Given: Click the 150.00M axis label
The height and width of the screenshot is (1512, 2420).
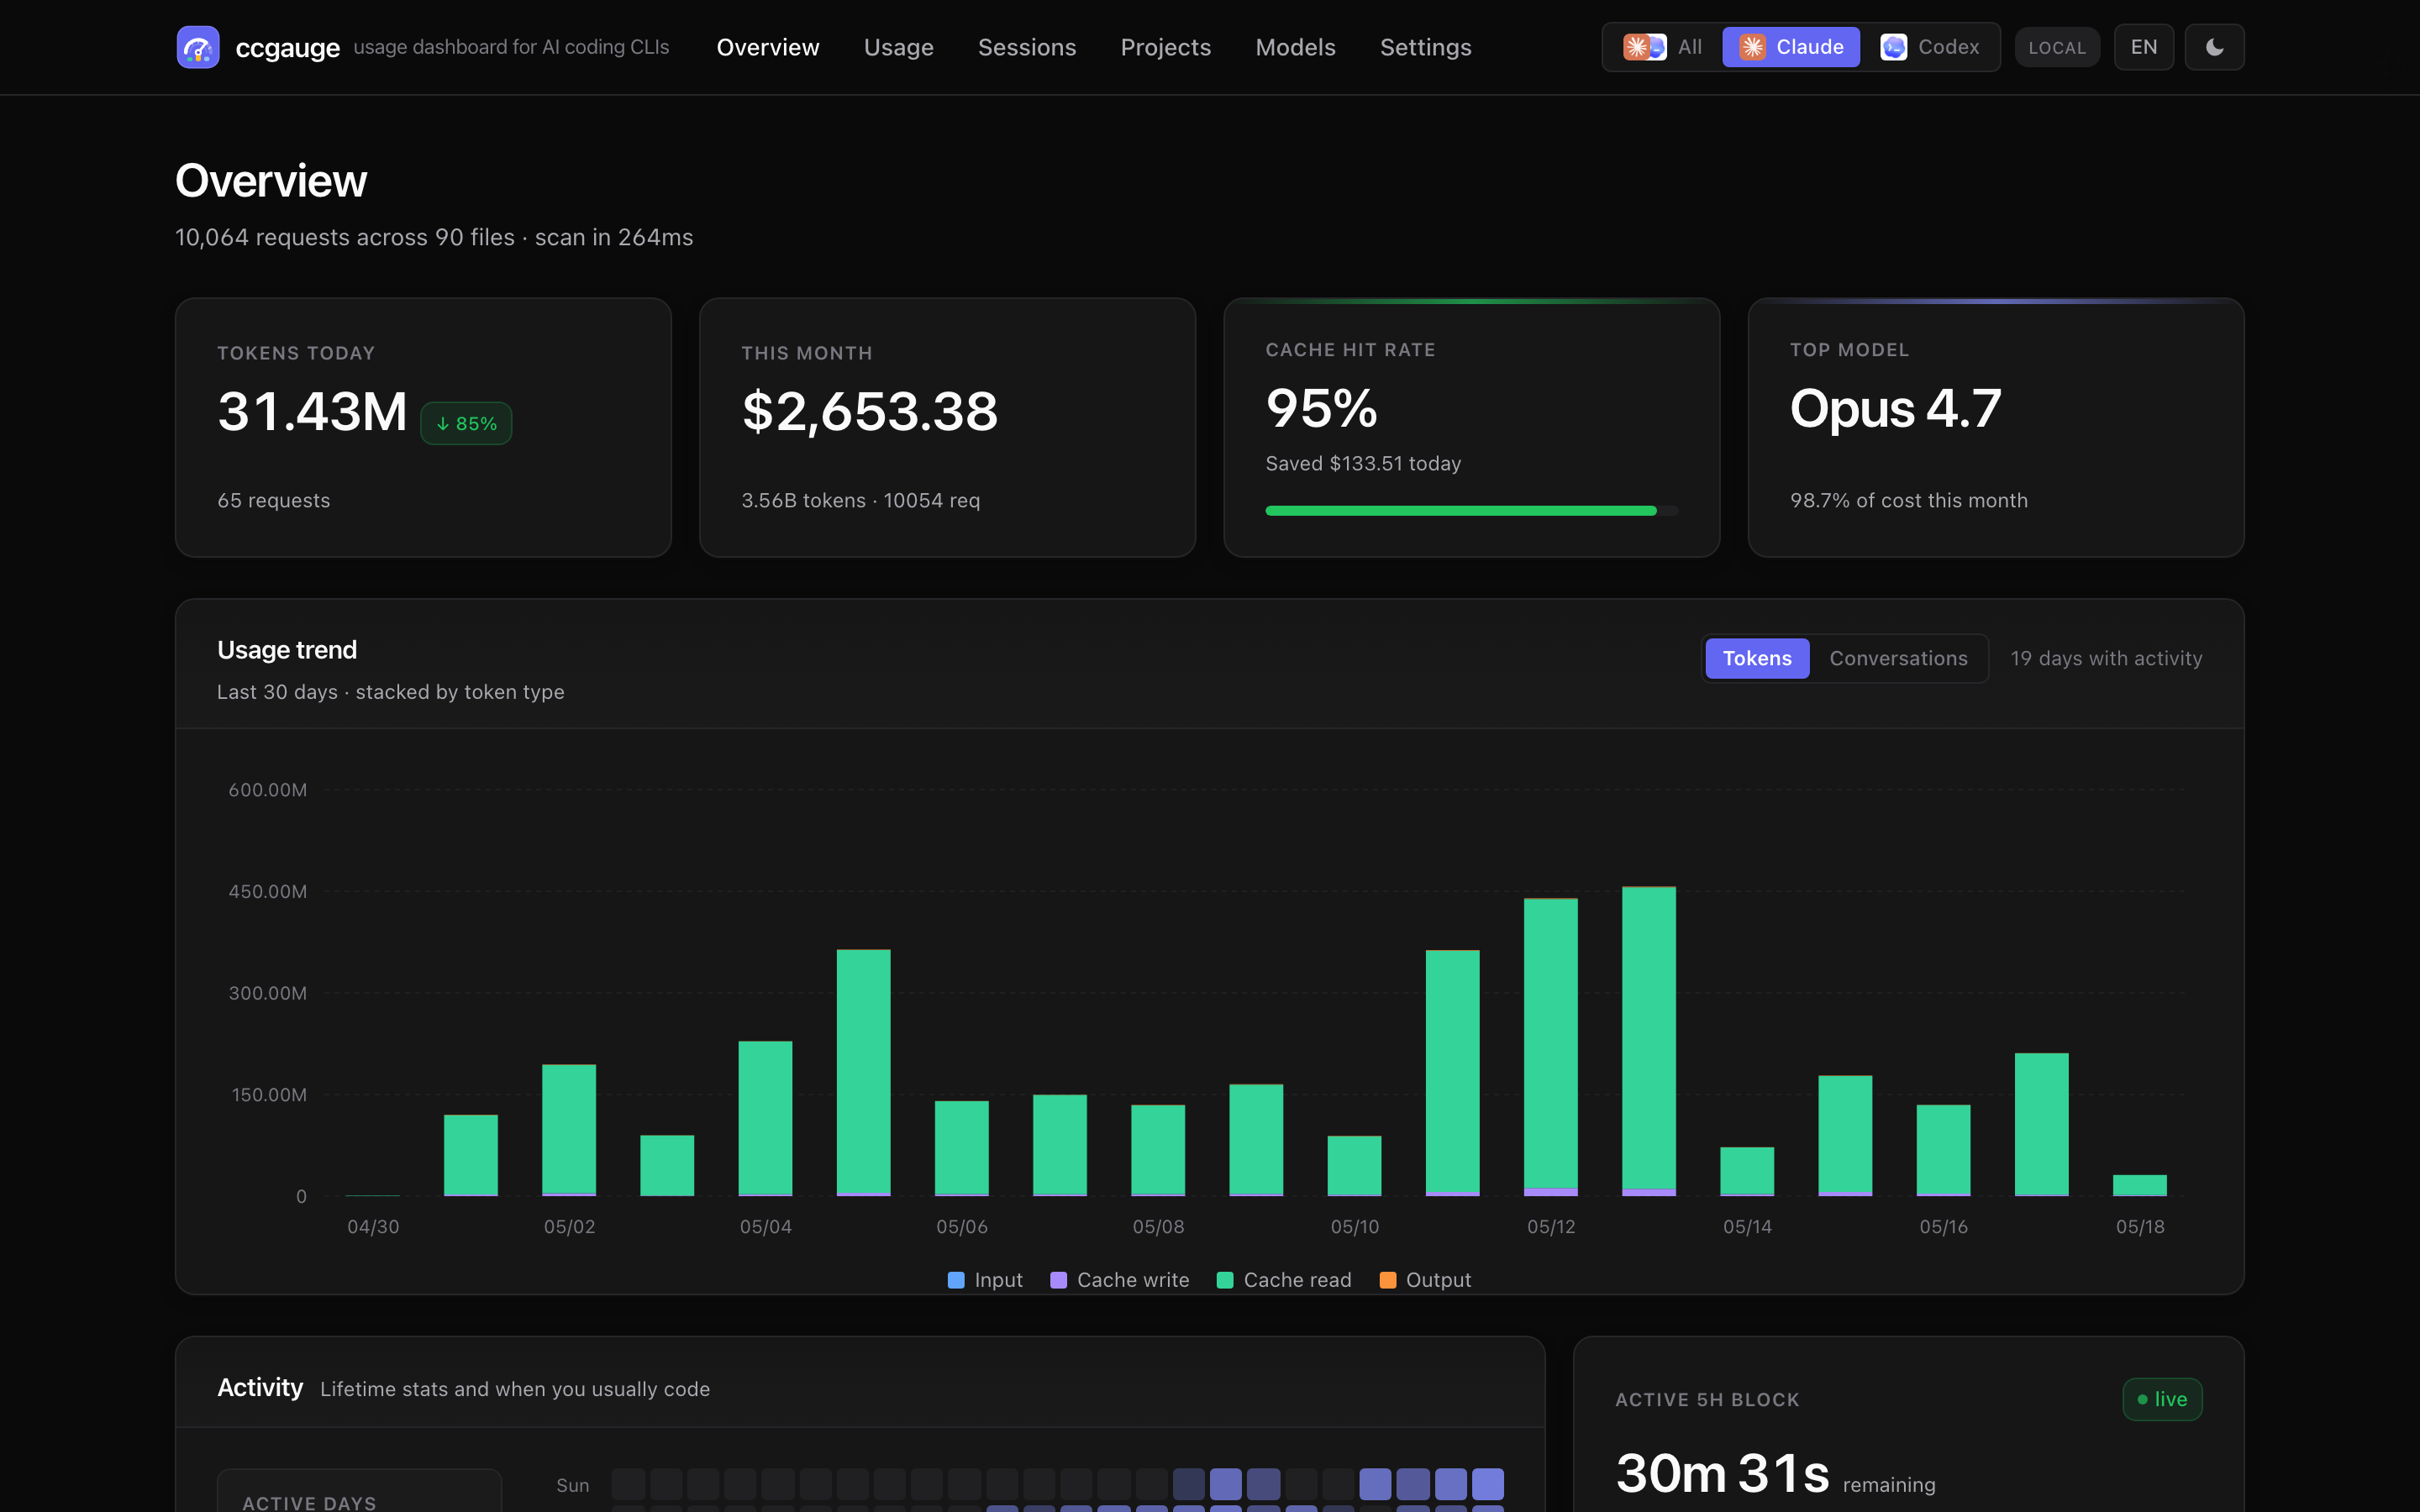Looking at the screenshot, I should coord(269,1095).
